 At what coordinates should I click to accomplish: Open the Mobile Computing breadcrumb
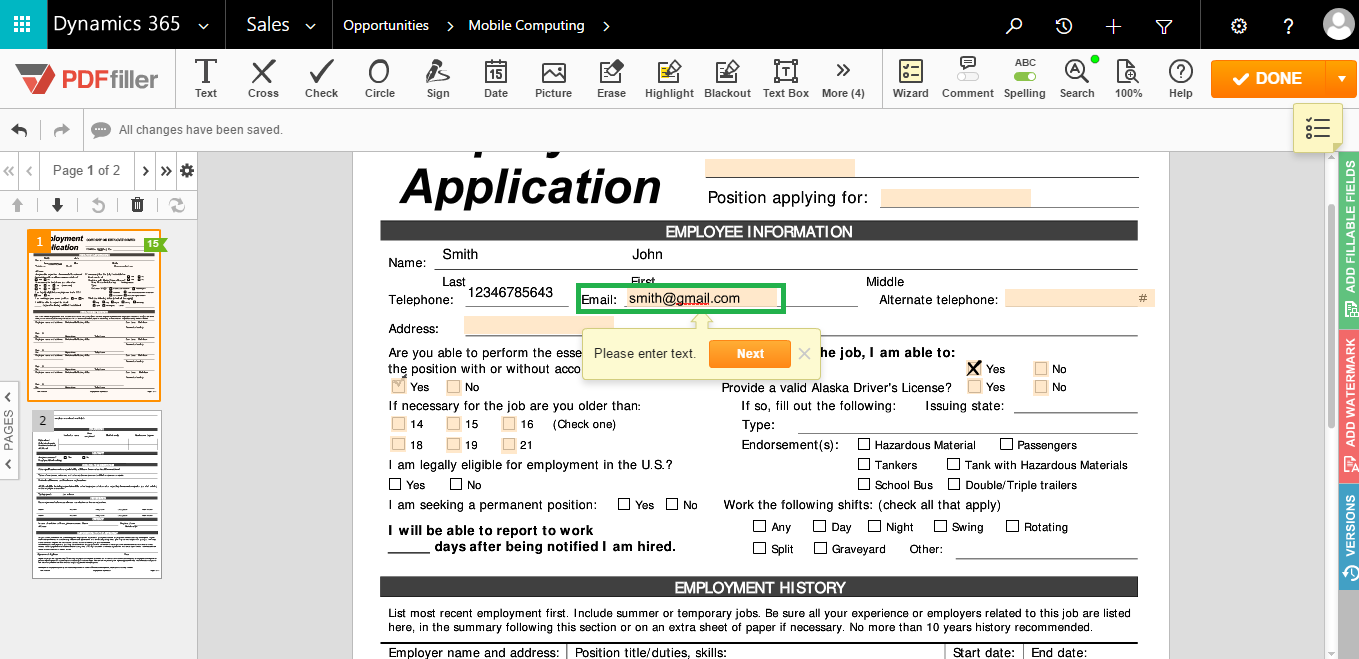point(526,26)
